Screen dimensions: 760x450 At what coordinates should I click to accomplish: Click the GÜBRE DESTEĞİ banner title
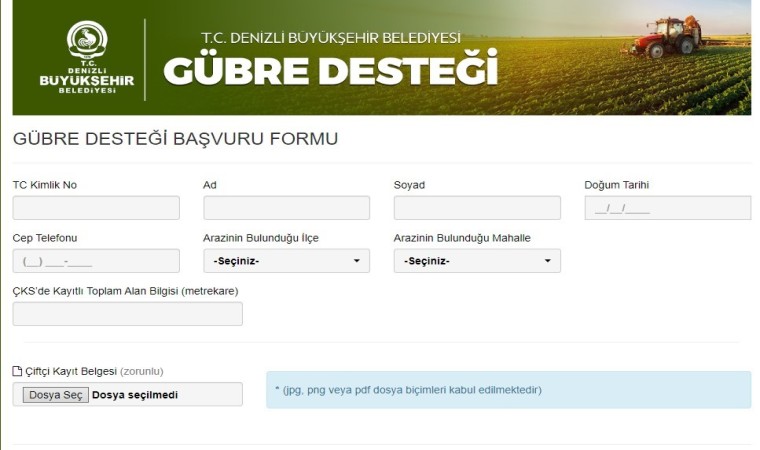[x=330, y=71]
